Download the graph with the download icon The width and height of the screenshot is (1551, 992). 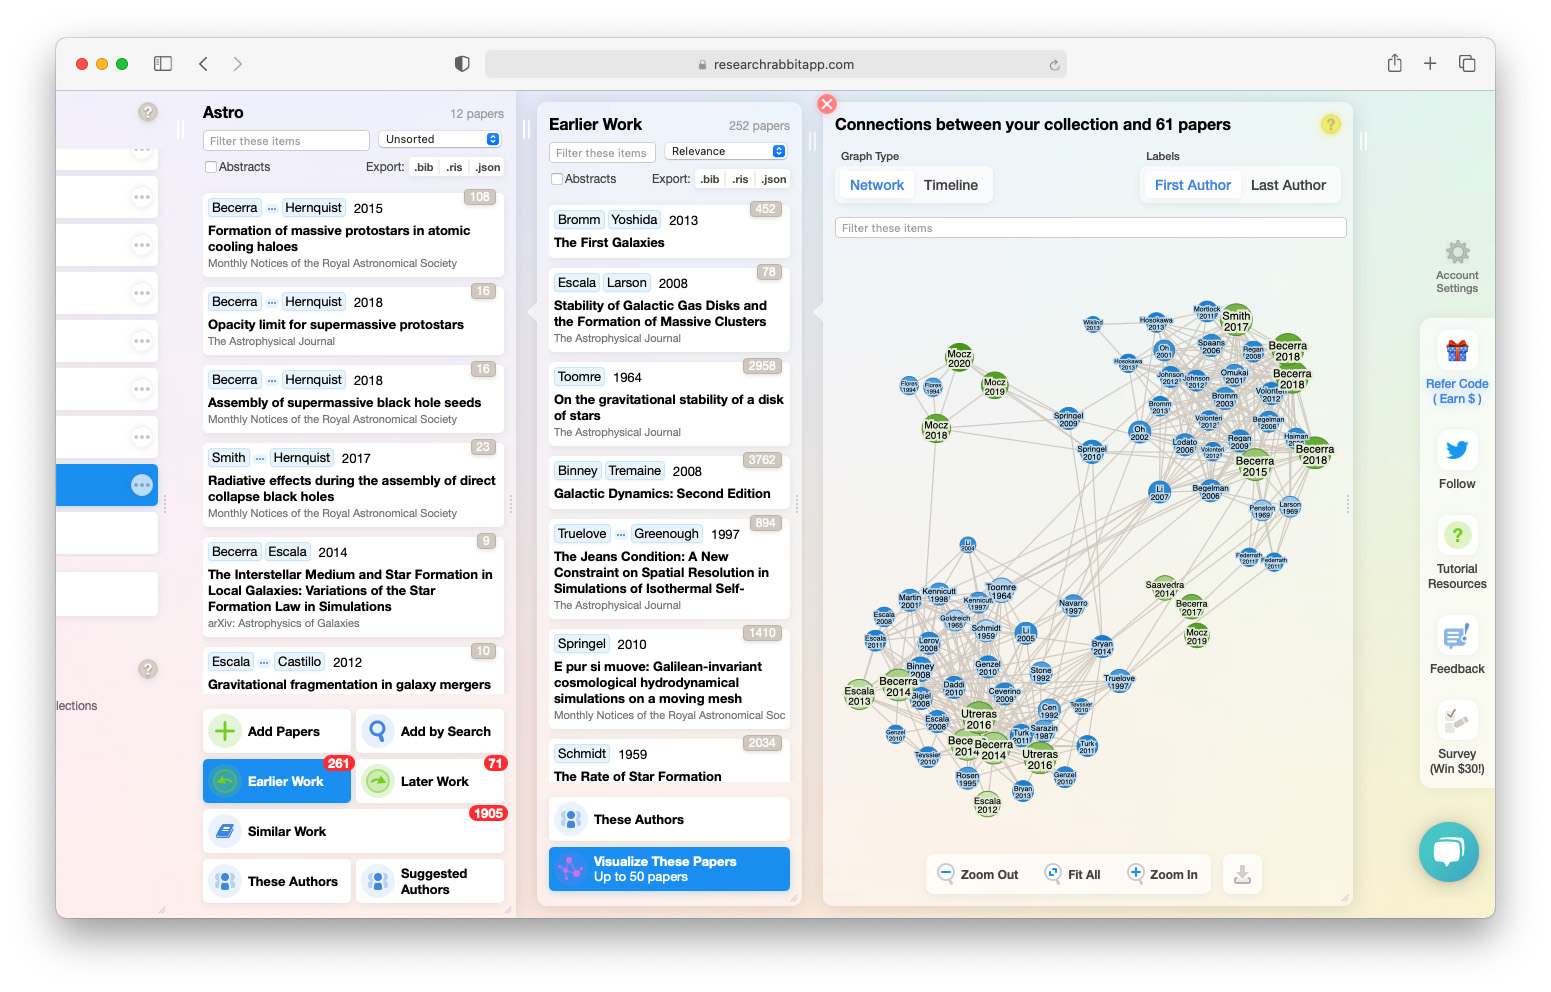(1242, 875)
